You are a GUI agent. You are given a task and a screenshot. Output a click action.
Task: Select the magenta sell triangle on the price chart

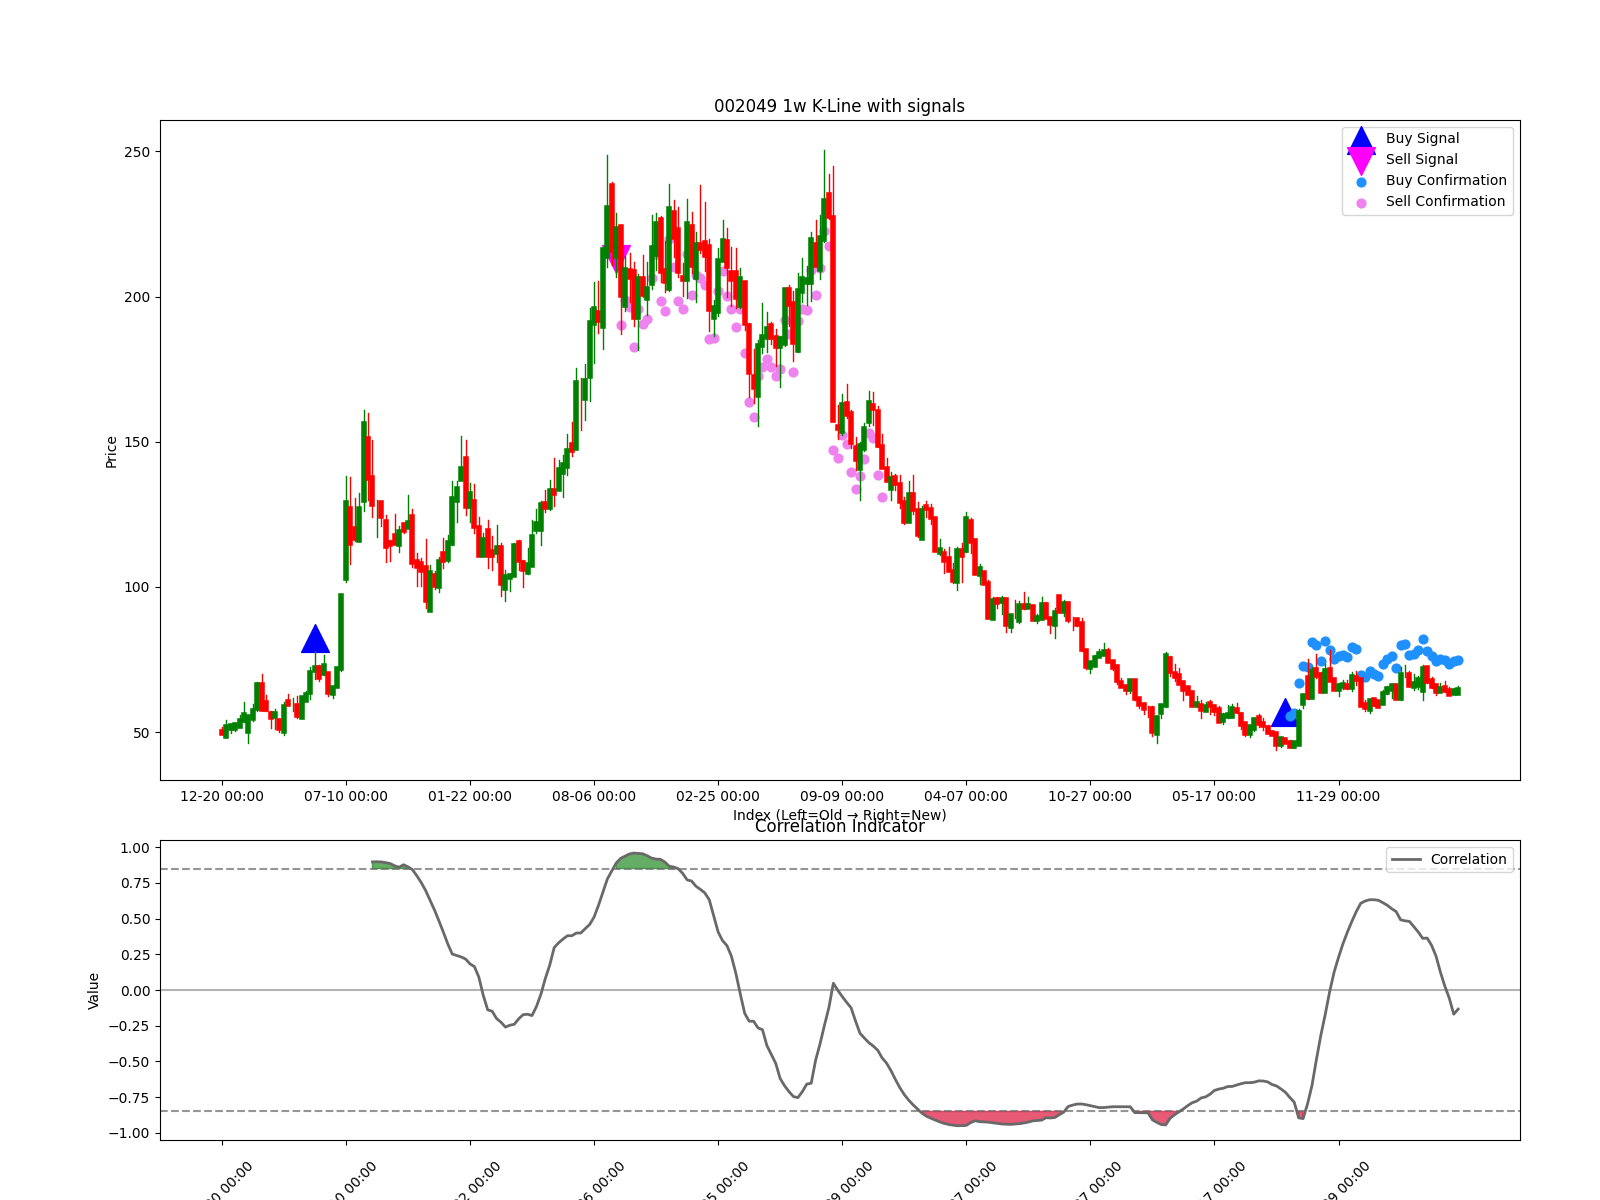coord(619,258)
